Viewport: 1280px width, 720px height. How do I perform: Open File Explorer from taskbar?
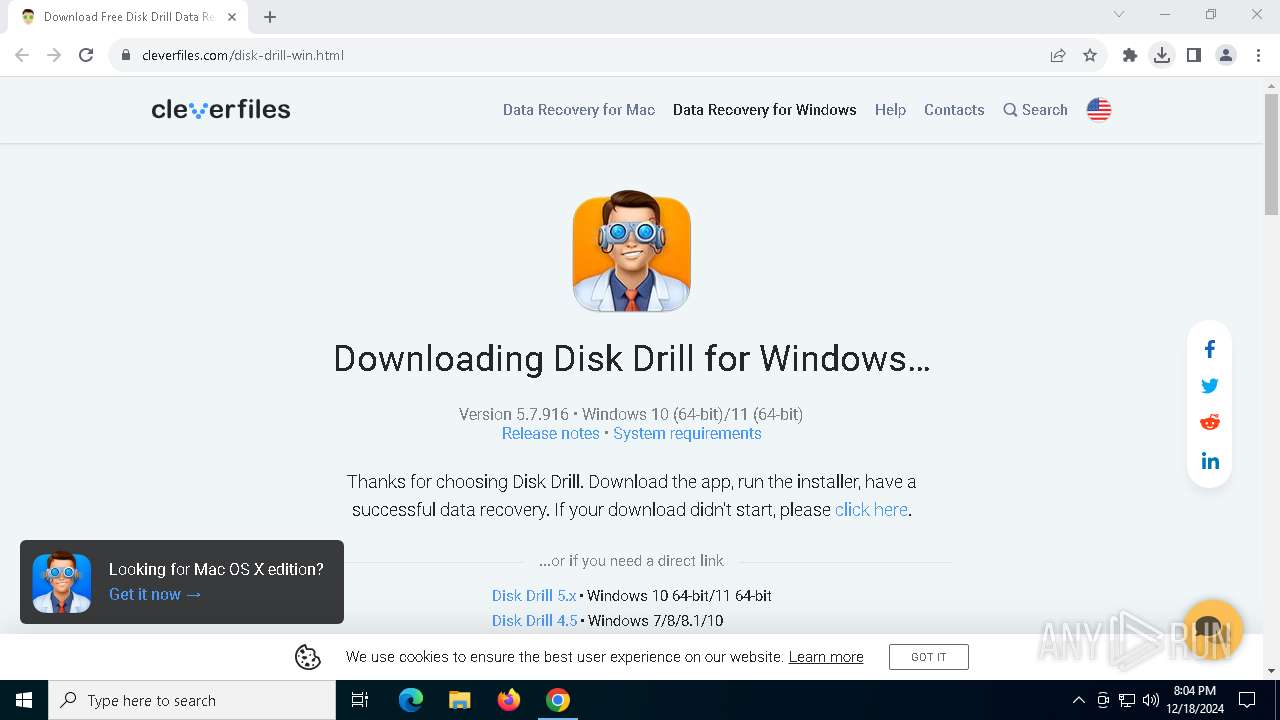pos(460,700)
